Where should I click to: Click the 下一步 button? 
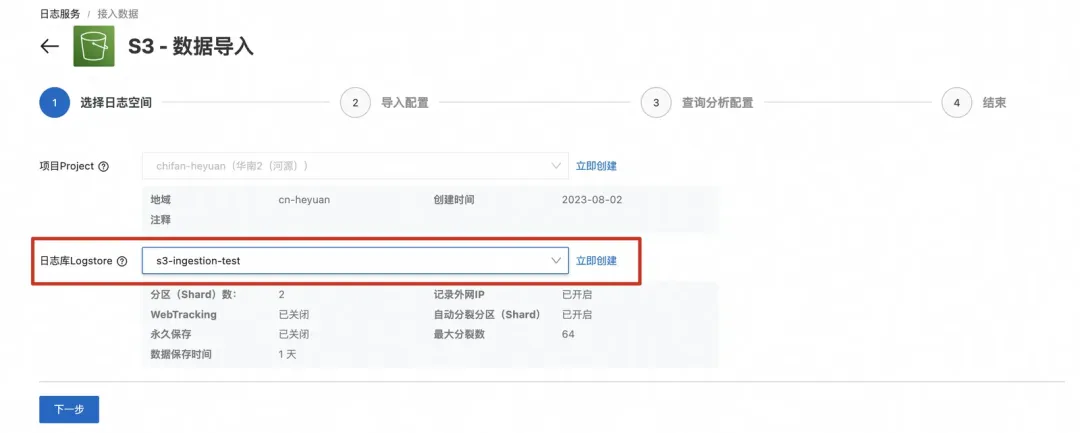point(69,409)
